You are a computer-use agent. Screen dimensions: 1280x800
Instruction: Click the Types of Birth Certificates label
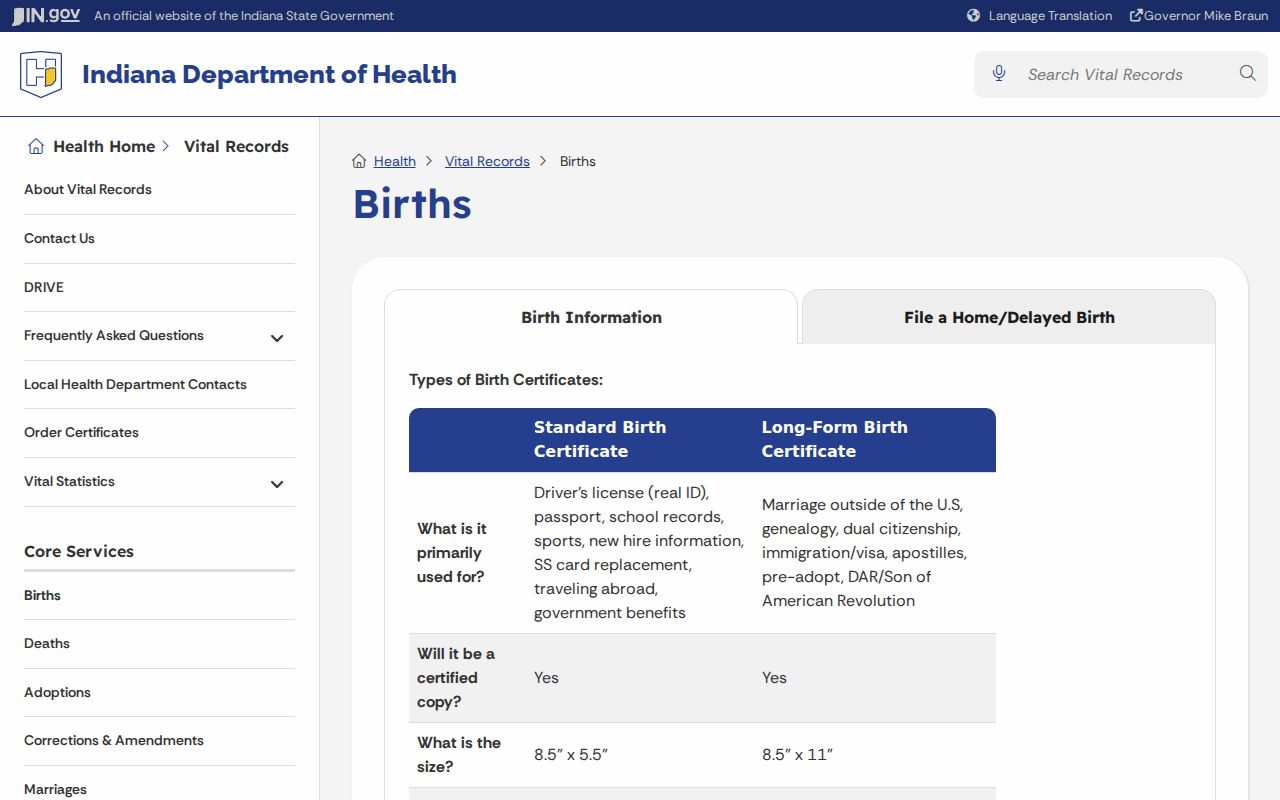coord(506,380)
